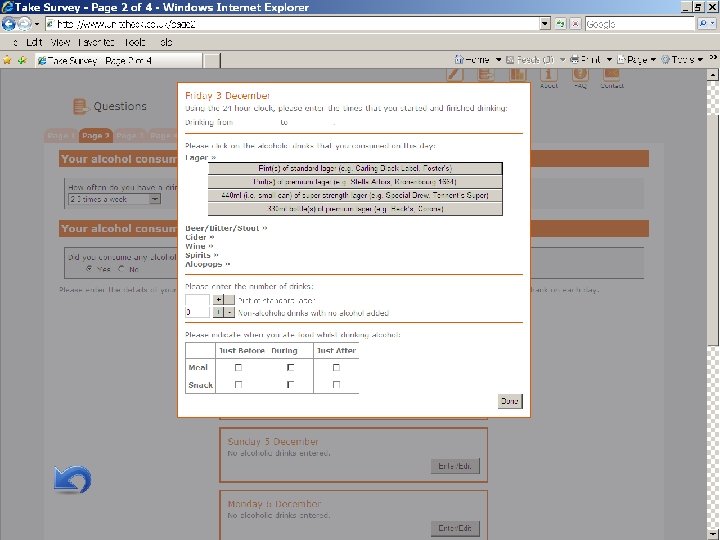Click minus button for pint of standard lager

coord(229,300)
